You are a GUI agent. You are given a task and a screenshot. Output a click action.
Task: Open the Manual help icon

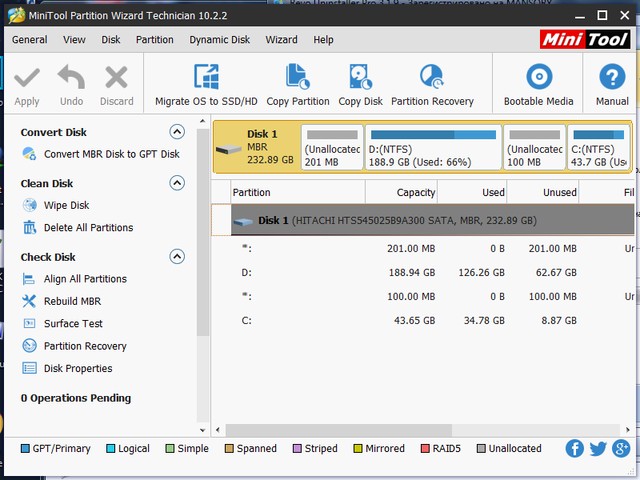(x=612, y=78)
